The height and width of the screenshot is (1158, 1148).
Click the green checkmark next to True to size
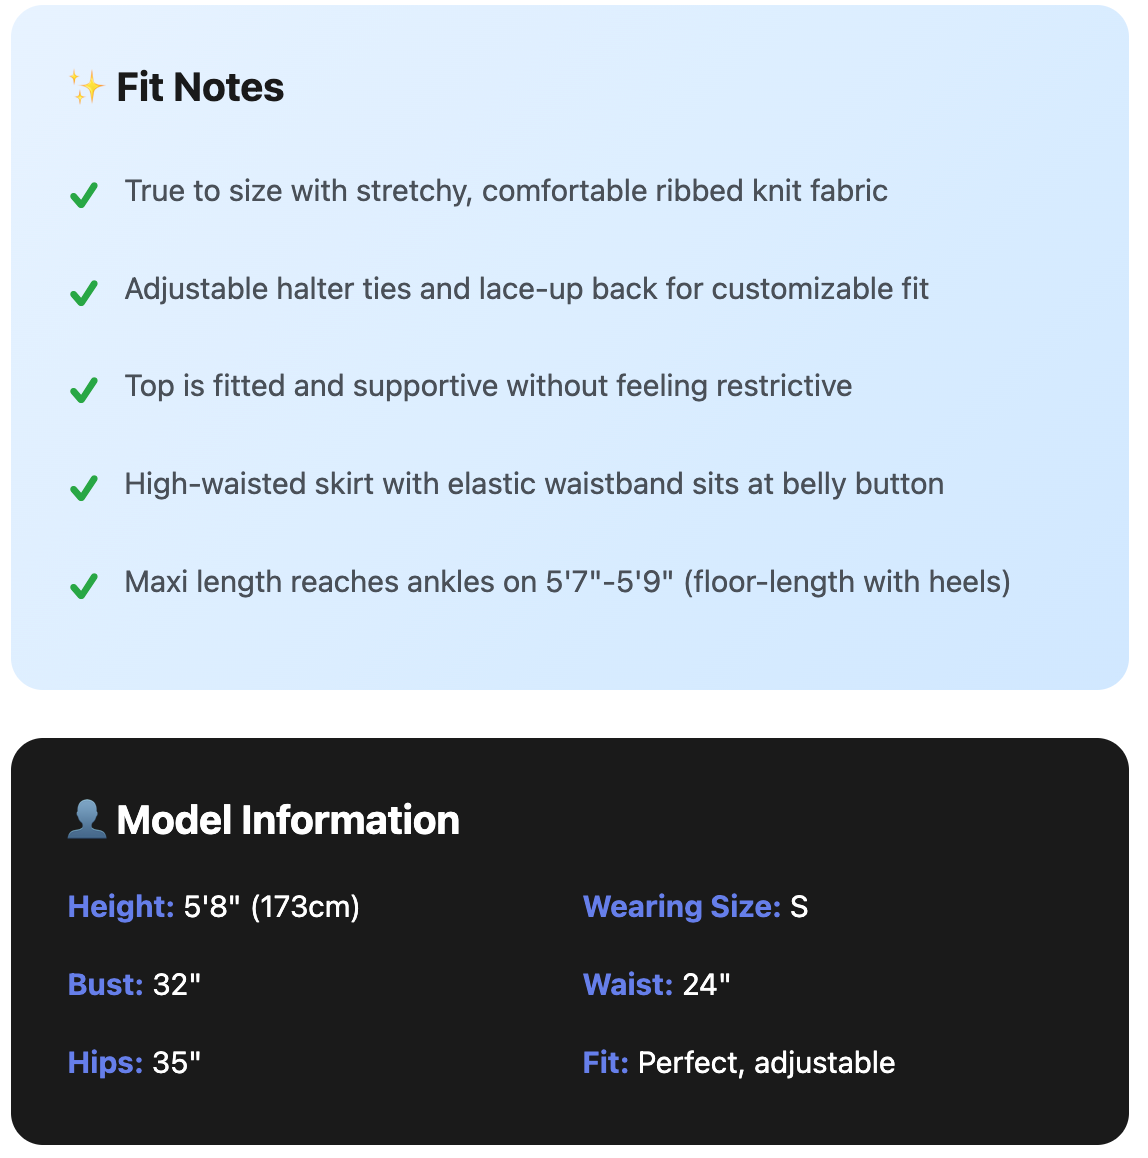[x=84, y=194]
